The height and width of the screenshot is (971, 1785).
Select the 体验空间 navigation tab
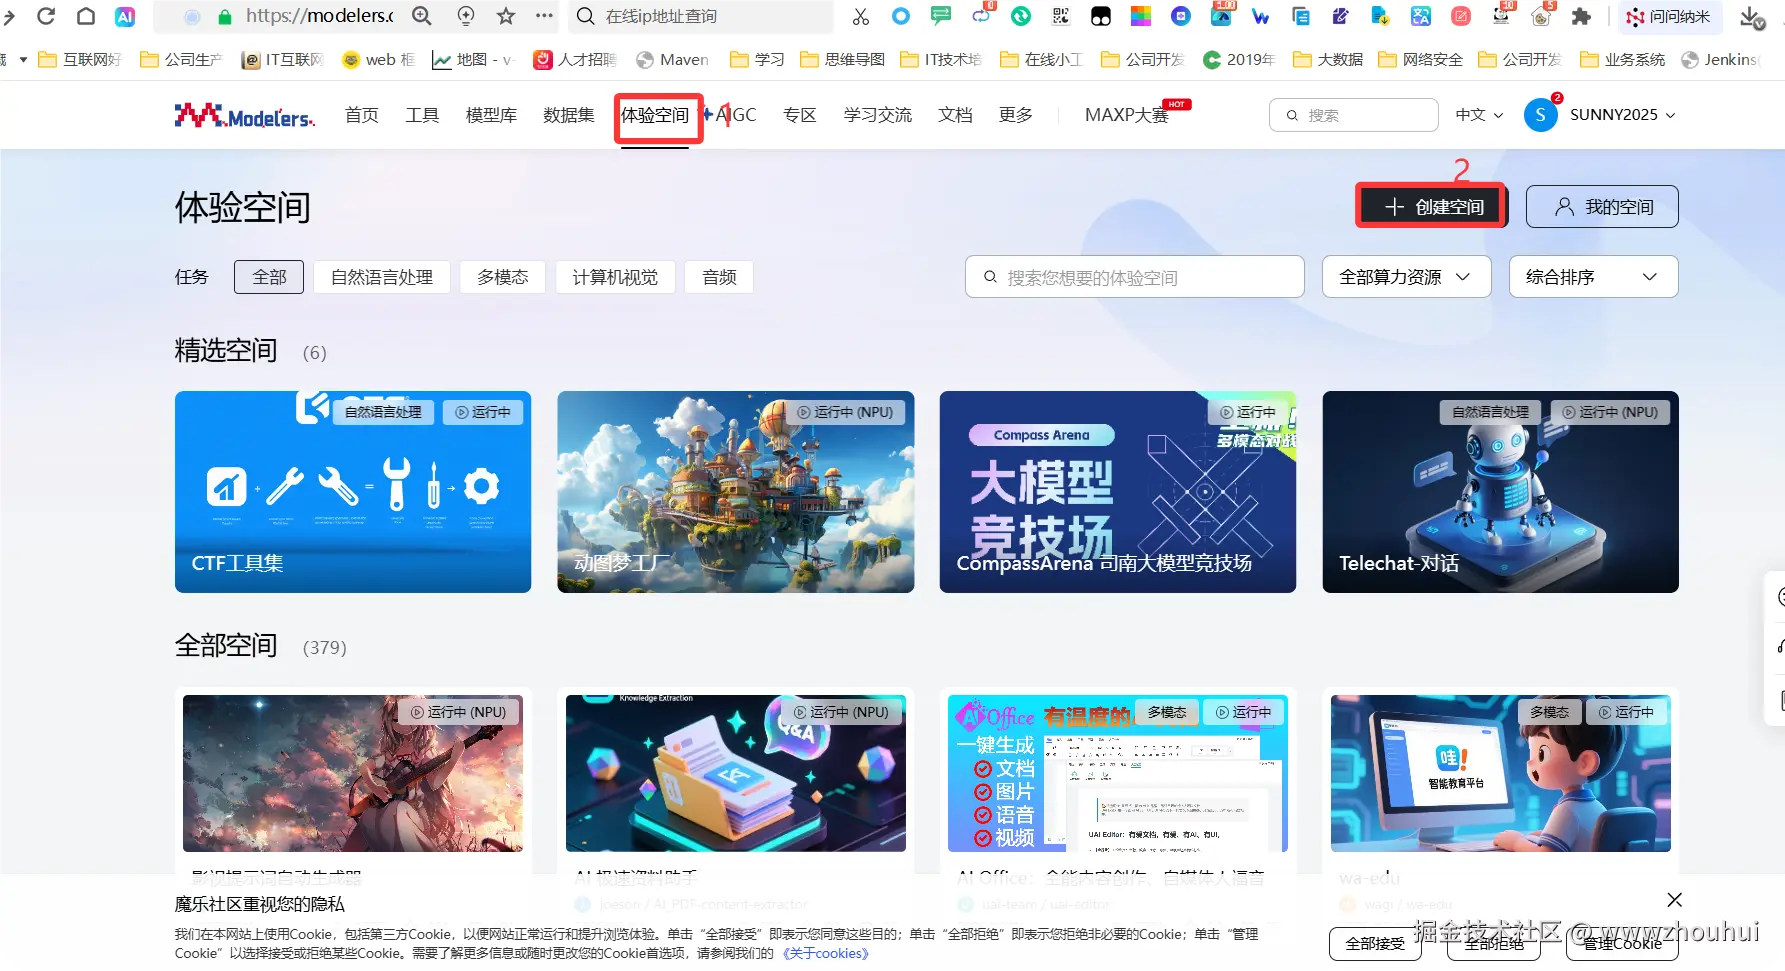[655, 115]
